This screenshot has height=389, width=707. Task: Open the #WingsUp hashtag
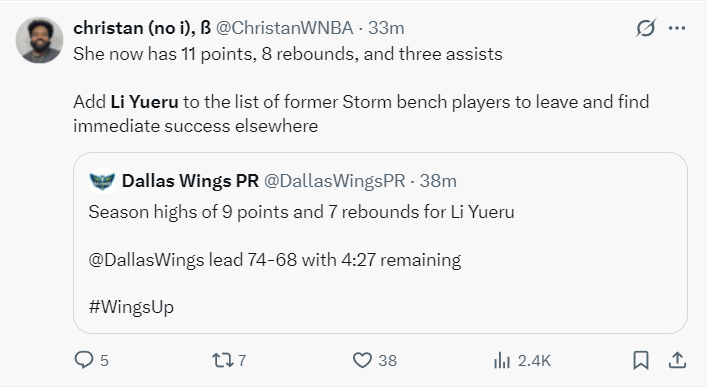[x=131, y=307]
